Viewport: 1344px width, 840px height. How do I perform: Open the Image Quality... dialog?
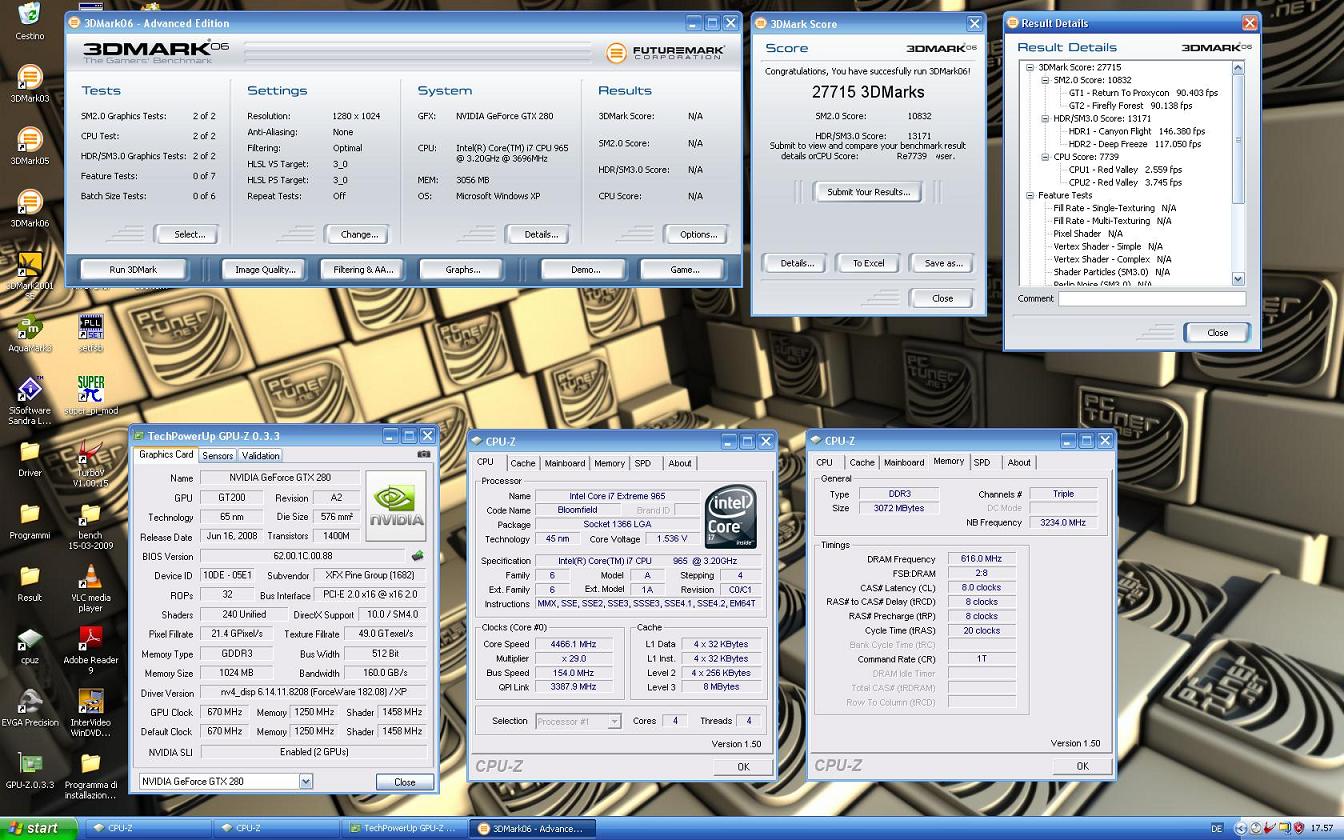(x=265, y=269)
